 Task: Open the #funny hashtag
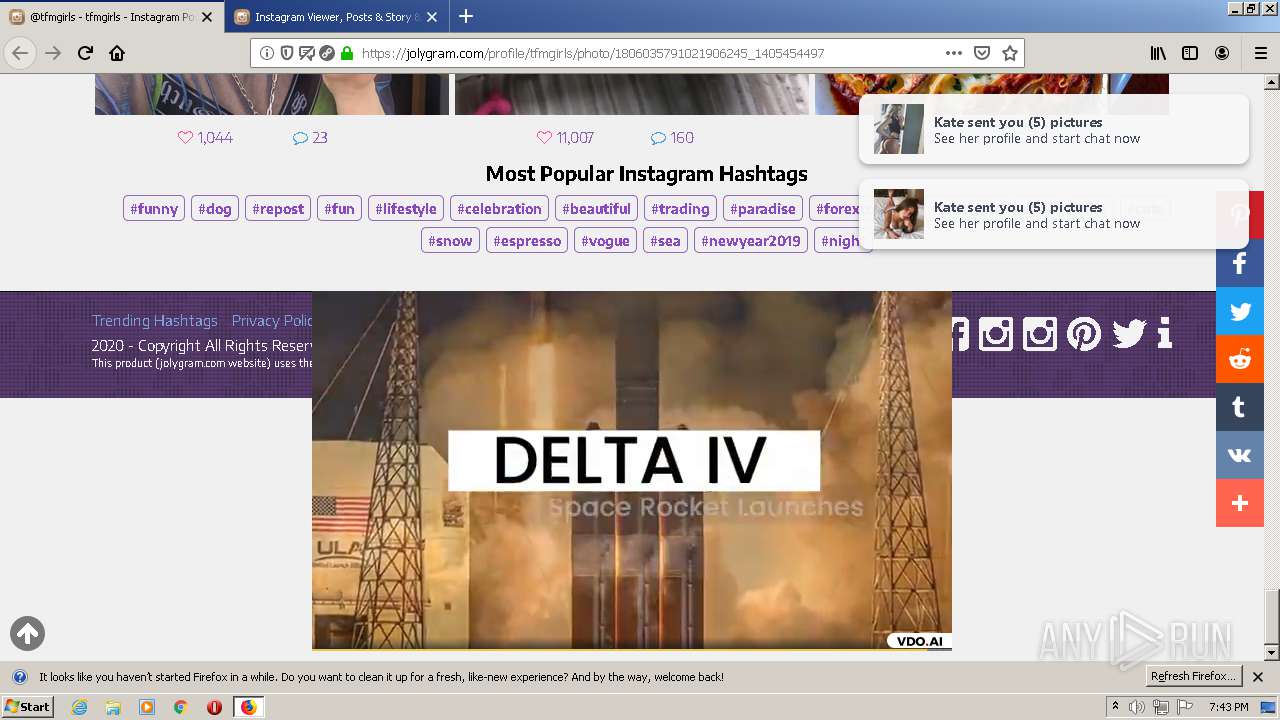154,208
